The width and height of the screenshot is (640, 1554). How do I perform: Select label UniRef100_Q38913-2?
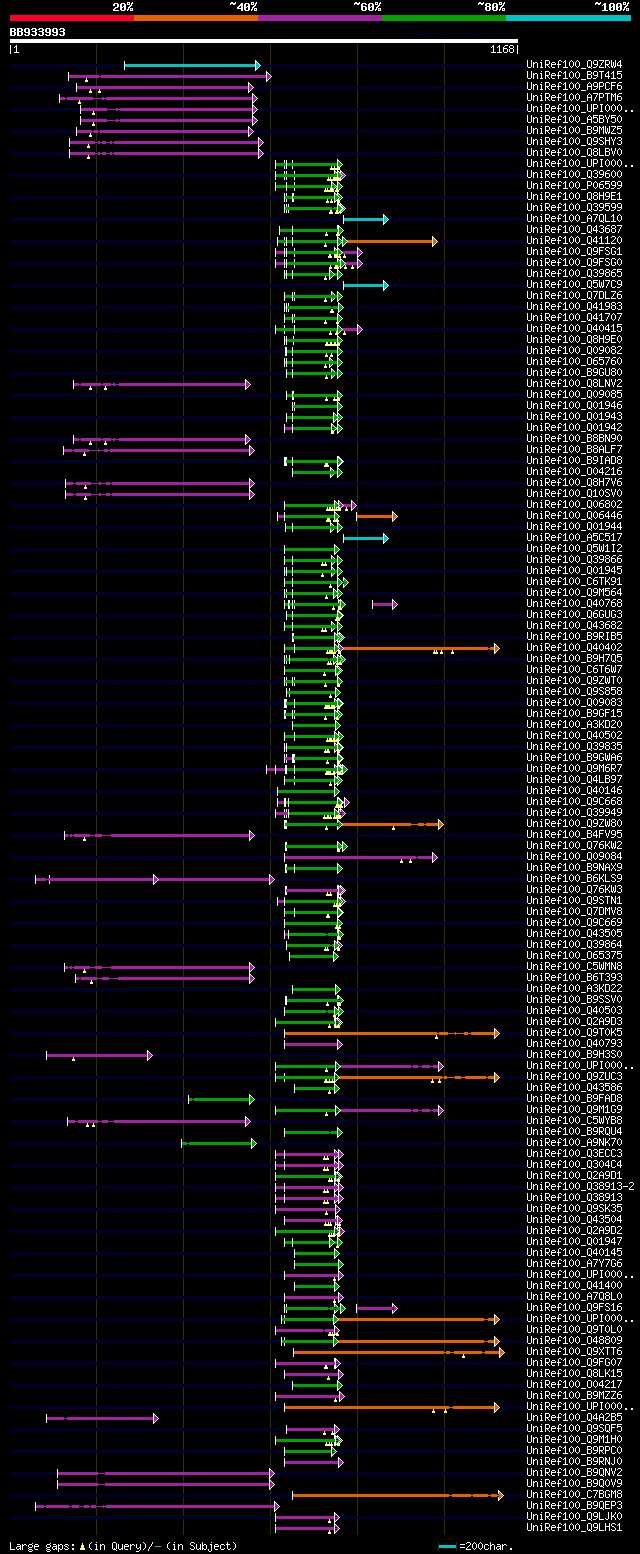click(580, 1186)
